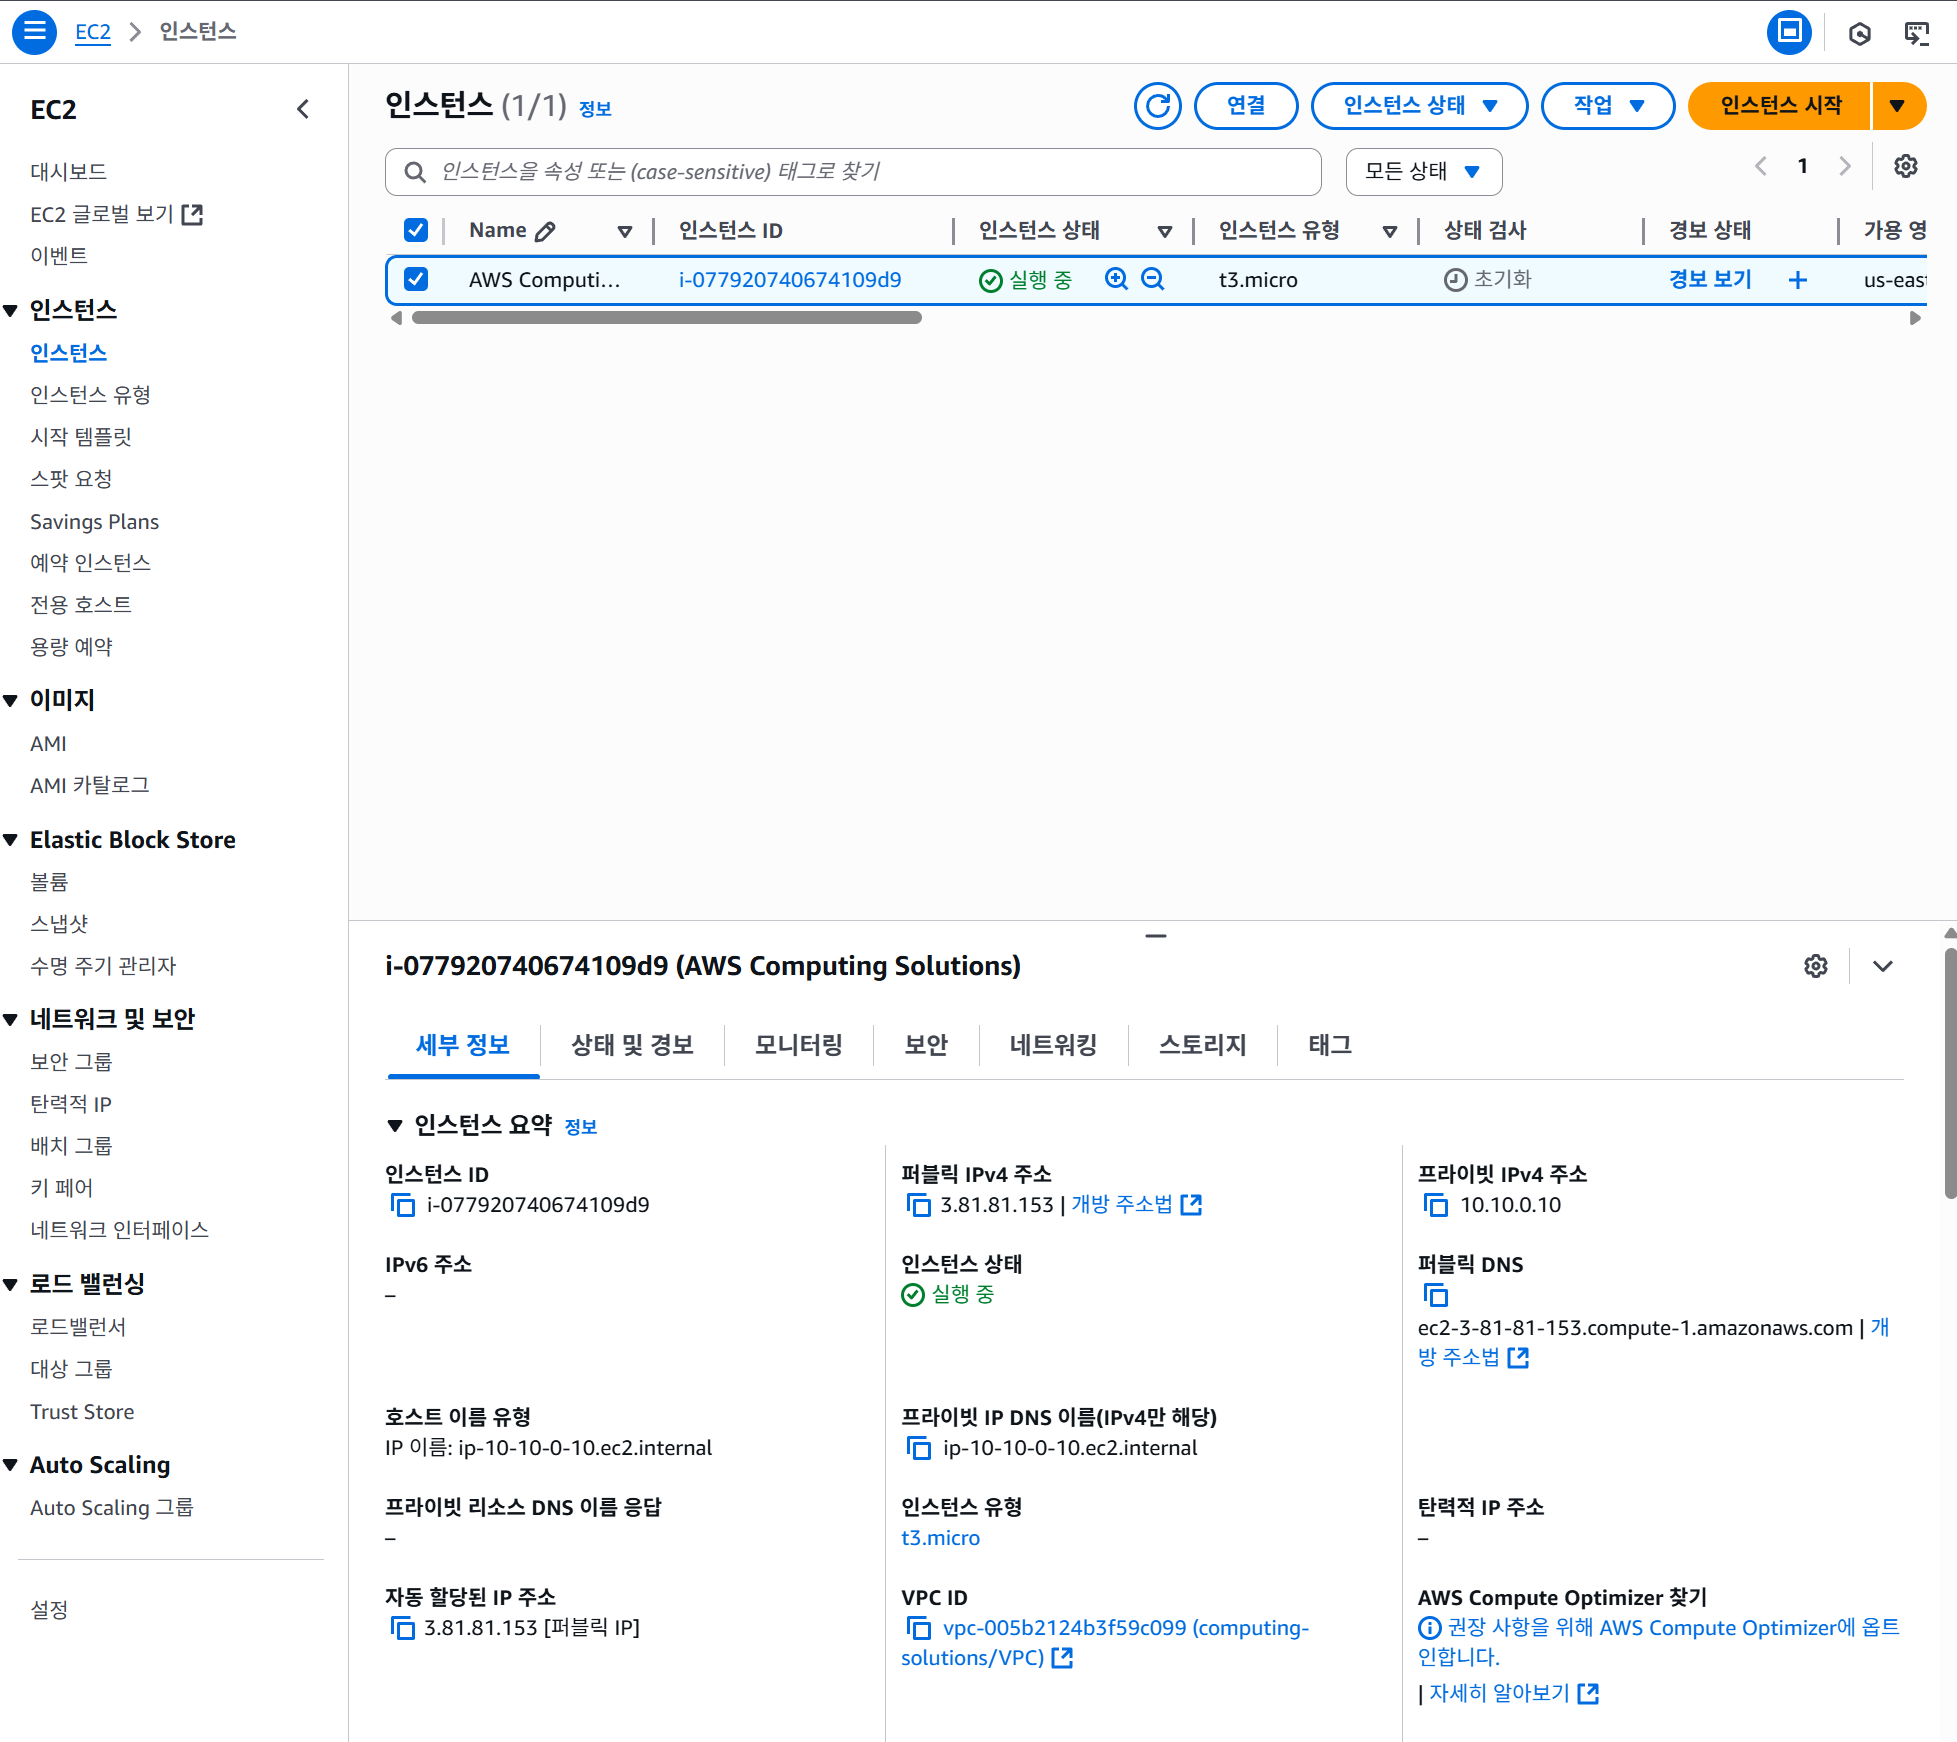
Task: Open the 모든 상태 filter dropdown
Action: click(x=1423, y=172)
